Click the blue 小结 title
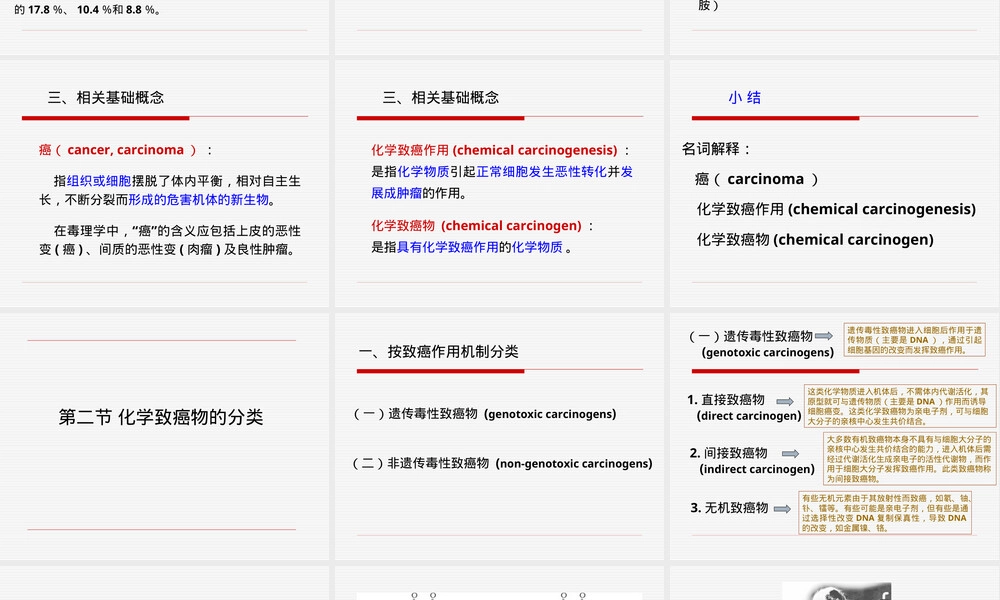This screenshot has width=1000, height=600. tap(744, 98)
